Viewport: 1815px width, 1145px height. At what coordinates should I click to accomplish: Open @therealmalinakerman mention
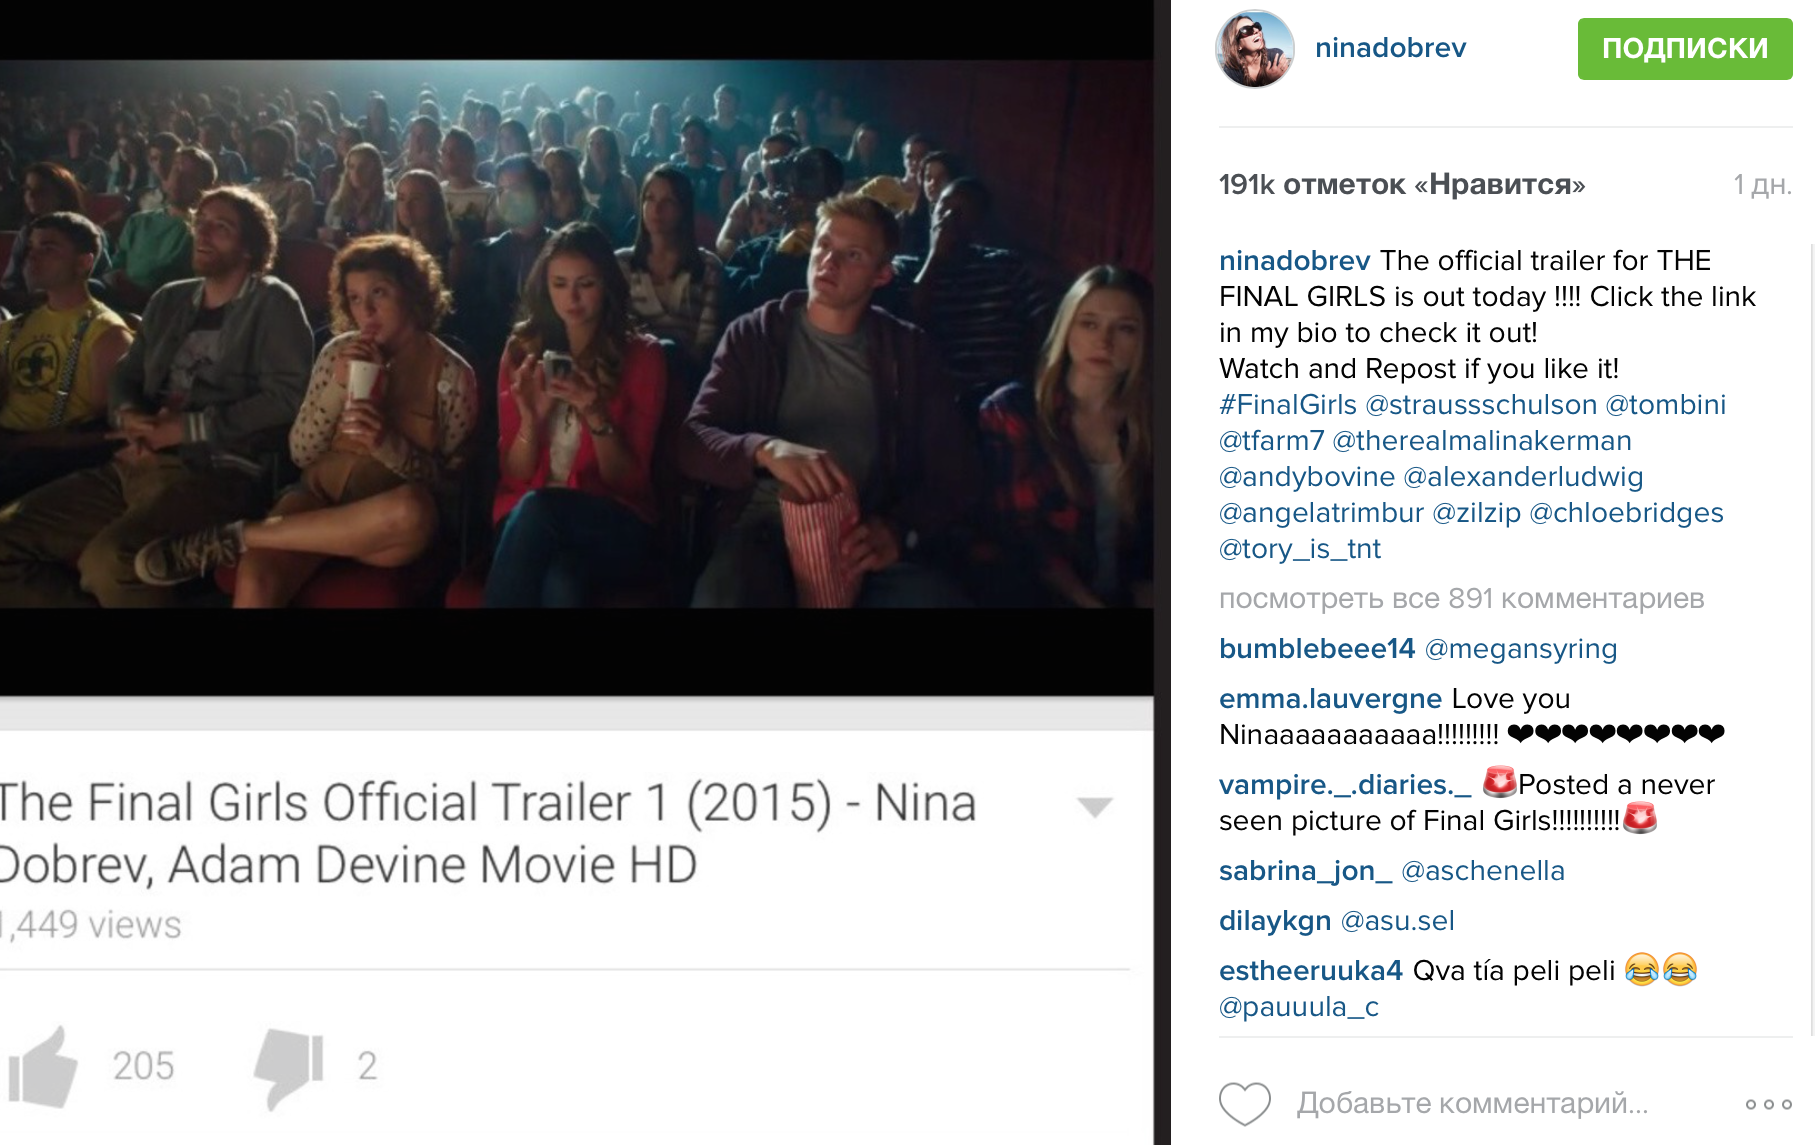1482,441
